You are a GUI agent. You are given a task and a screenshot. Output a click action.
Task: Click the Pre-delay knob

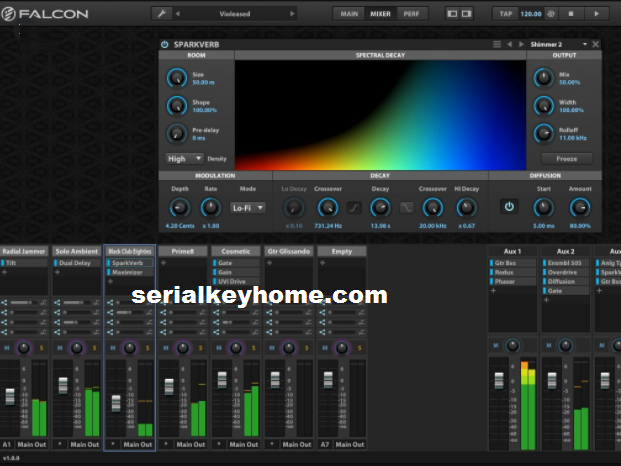coord(177,133)
